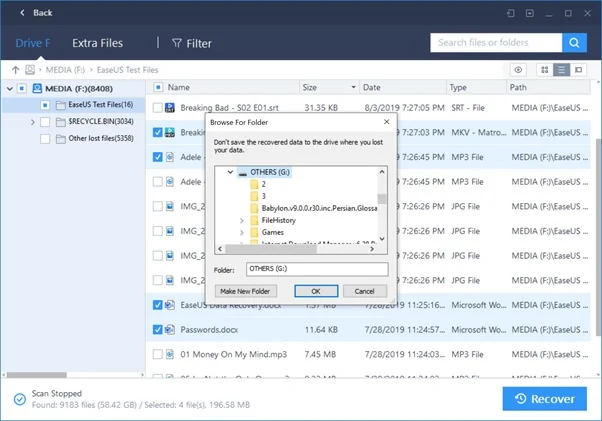This screenshot has width=602, height=421.
Task: Check the $RECYCLE.BIN folder checkbox
Action: point(46,122)
